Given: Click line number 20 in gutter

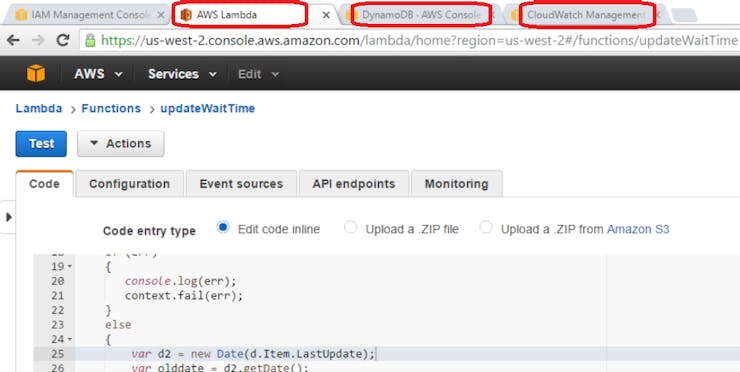Looking at the screenshot, I should [58, 281].
